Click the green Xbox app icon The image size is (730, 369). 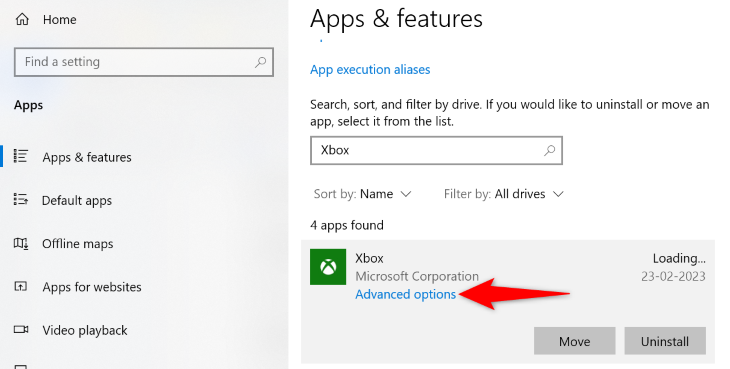tap(328, 267)
